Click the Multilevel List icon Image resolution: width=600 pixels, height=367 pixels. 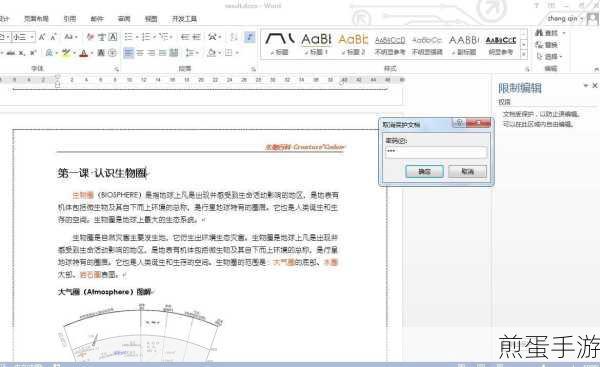coord(164,37)
